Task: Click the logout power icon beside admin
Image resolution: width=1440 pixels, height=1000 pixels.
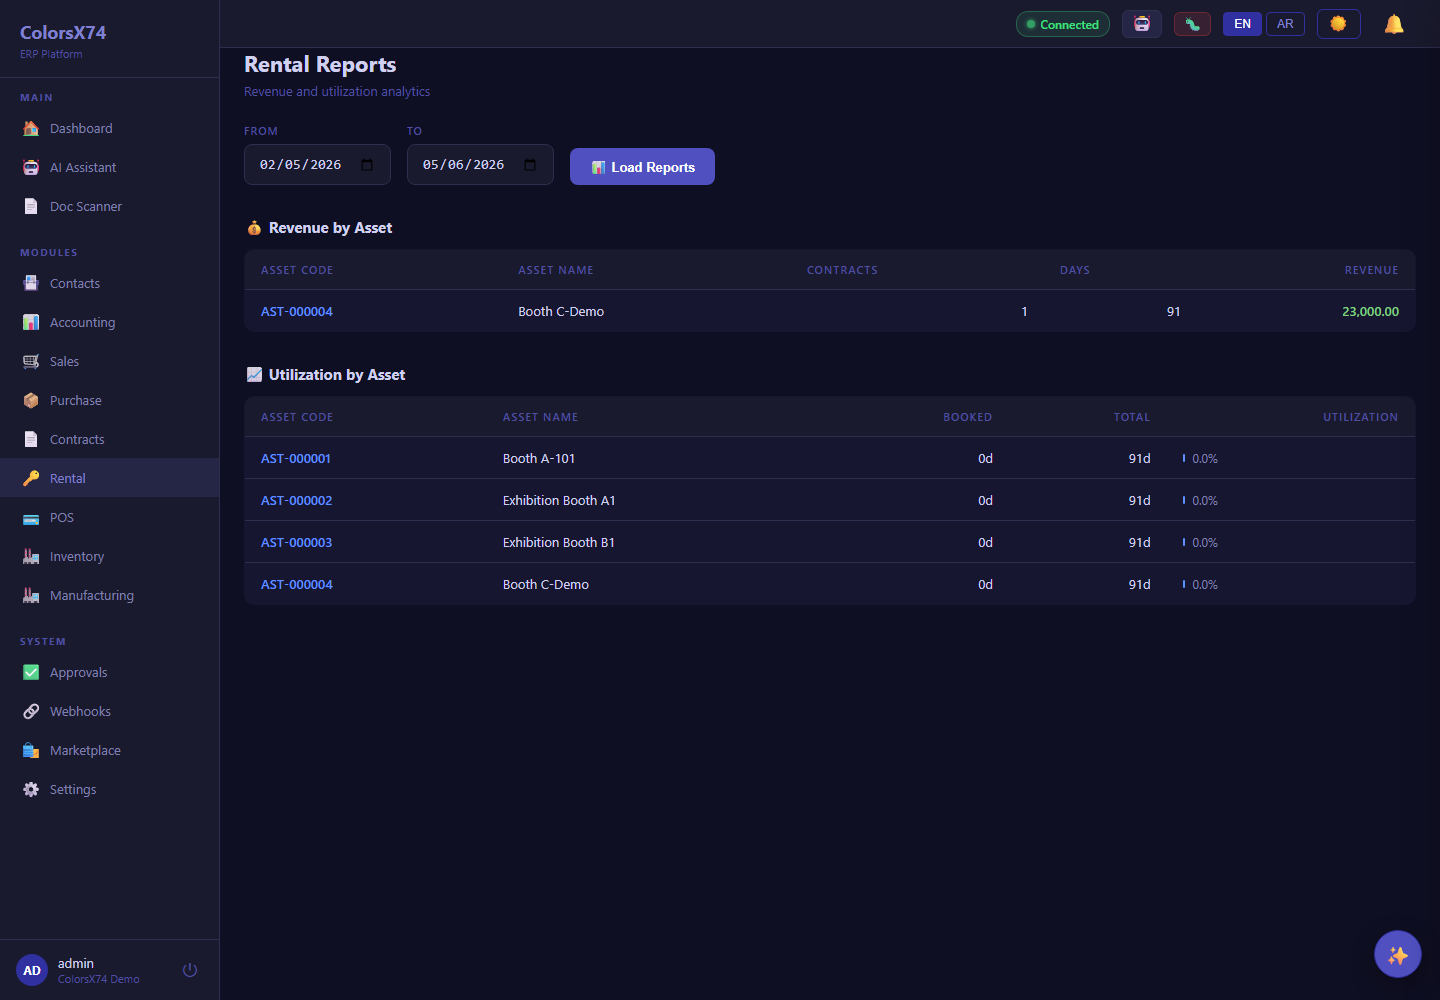Action: (190, 970)
